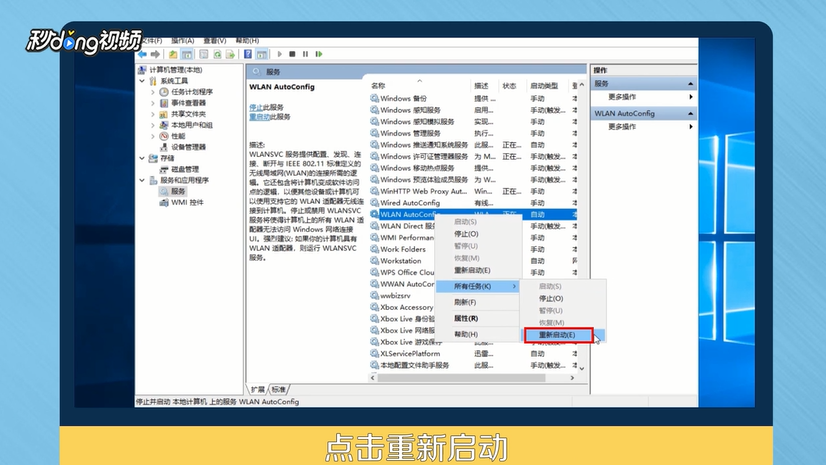Click the 重启动 link for this service

click(x=259, y=117)
